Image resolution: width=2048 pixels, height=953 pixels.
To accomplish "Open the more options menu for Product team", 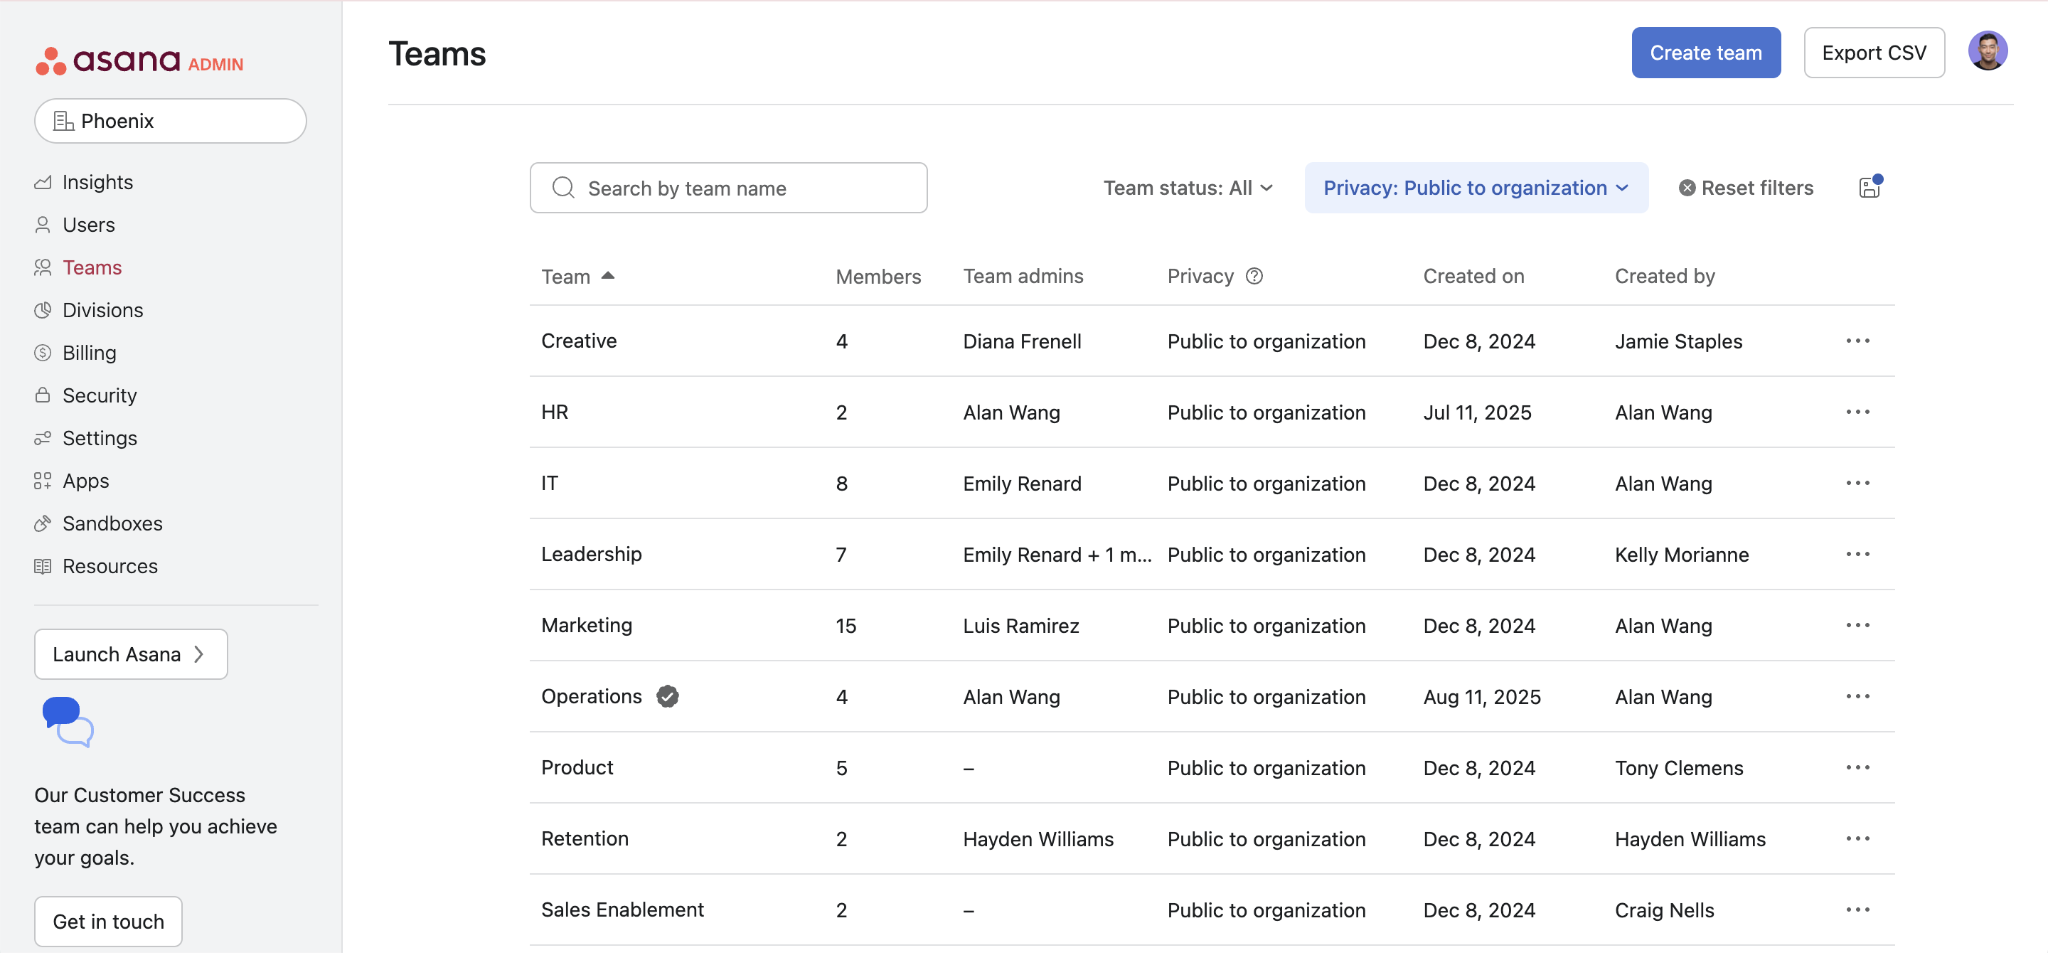I will click(x=1858, y=767).
